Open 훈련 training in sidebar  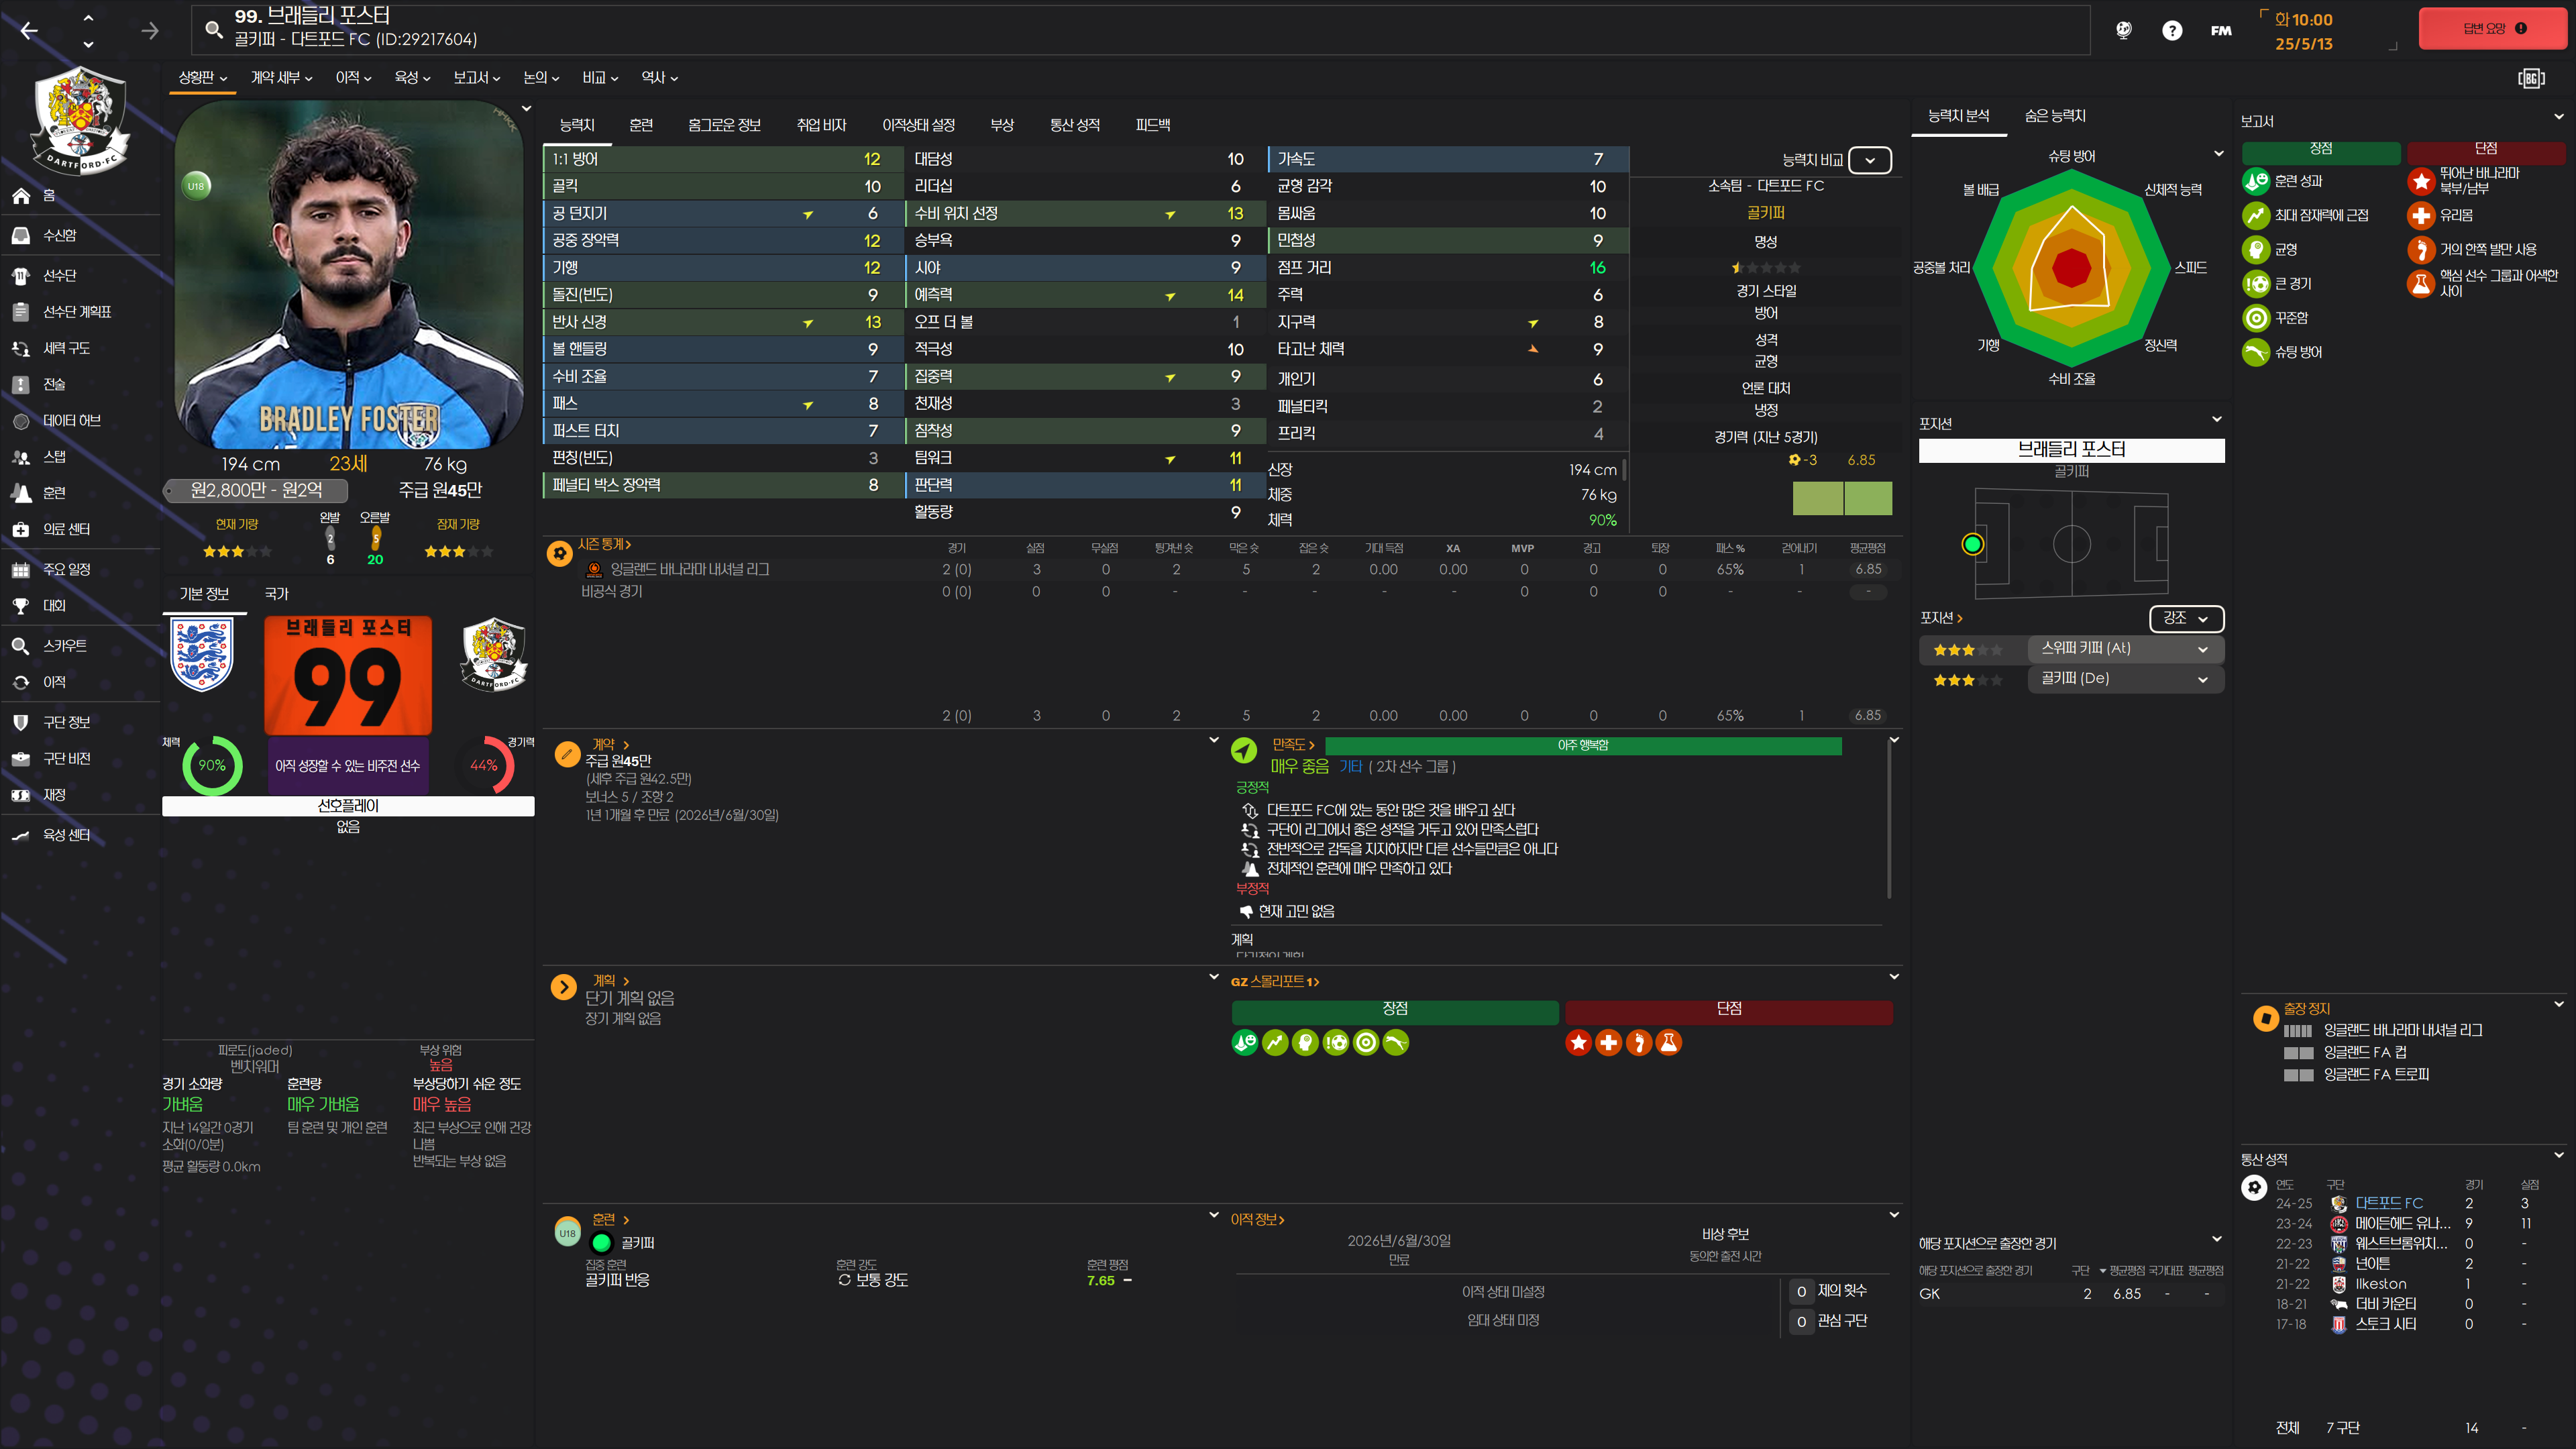[x=54, y=493]
